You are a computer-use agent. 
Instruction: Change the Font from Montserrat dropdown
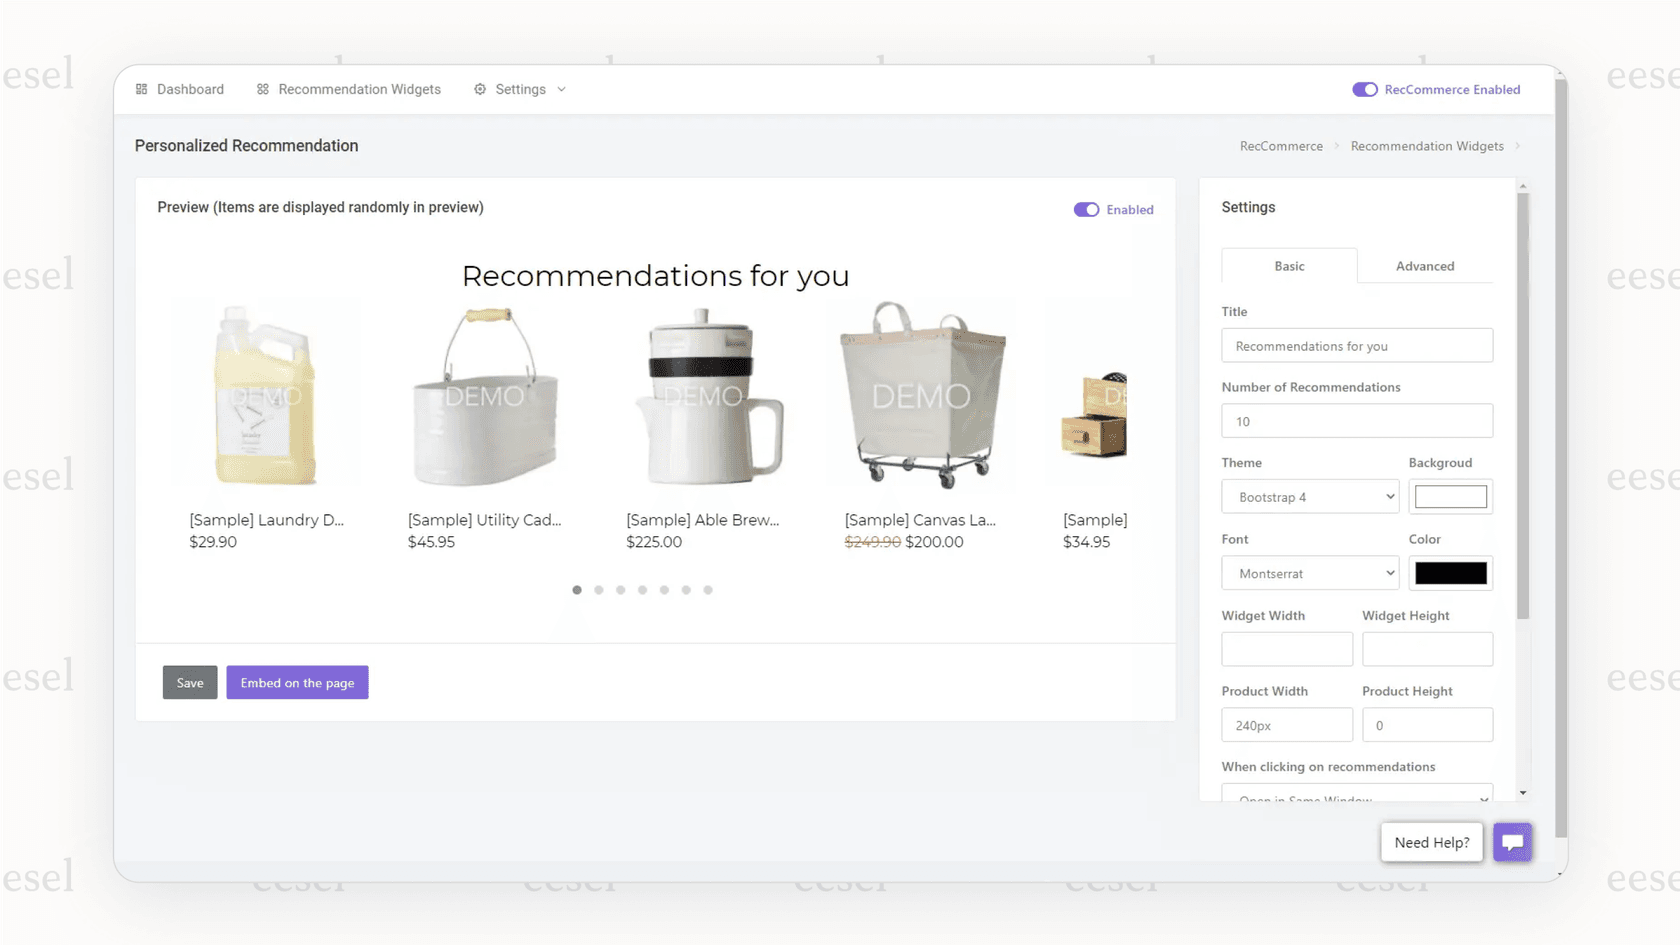(x=1310, y=572)
